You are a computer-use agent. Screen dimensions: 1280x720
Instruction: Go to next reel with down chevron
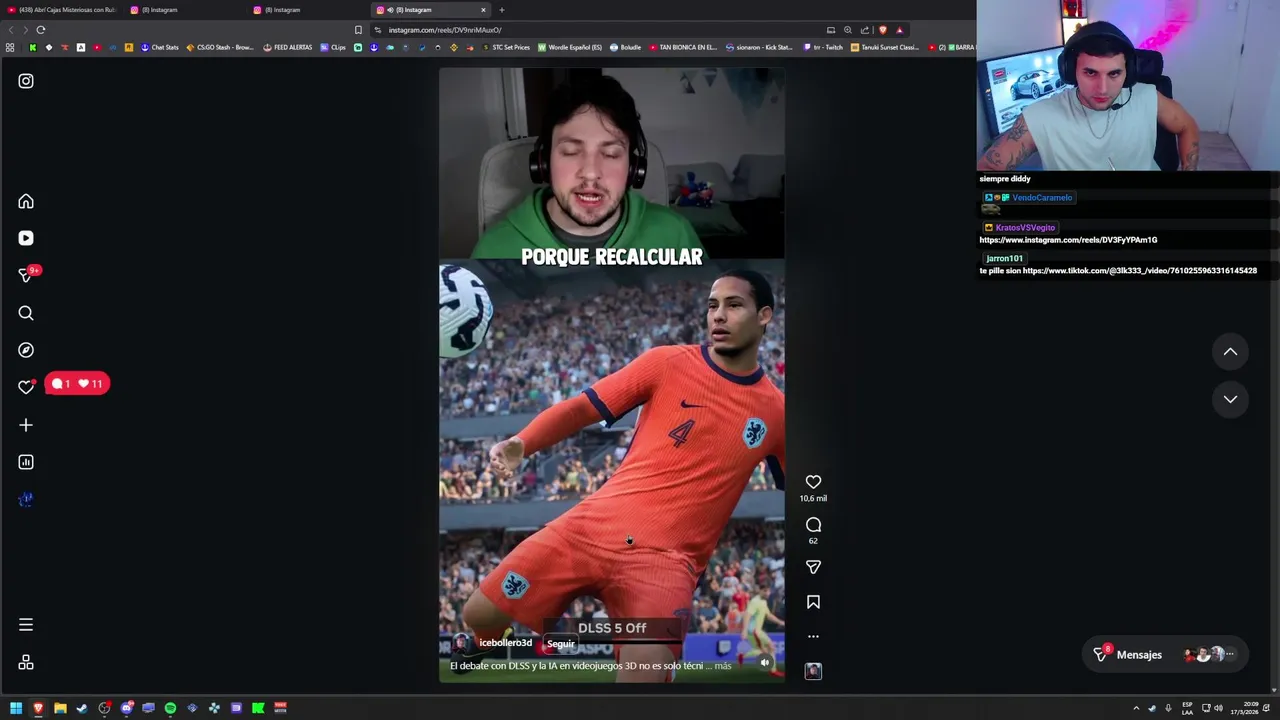click(x=1230, y=399)
